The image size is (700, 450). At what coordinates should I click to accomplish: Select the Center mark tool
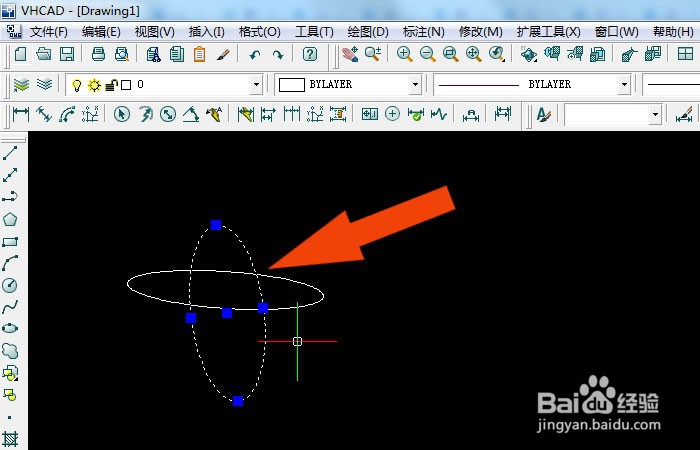[392, 114]
